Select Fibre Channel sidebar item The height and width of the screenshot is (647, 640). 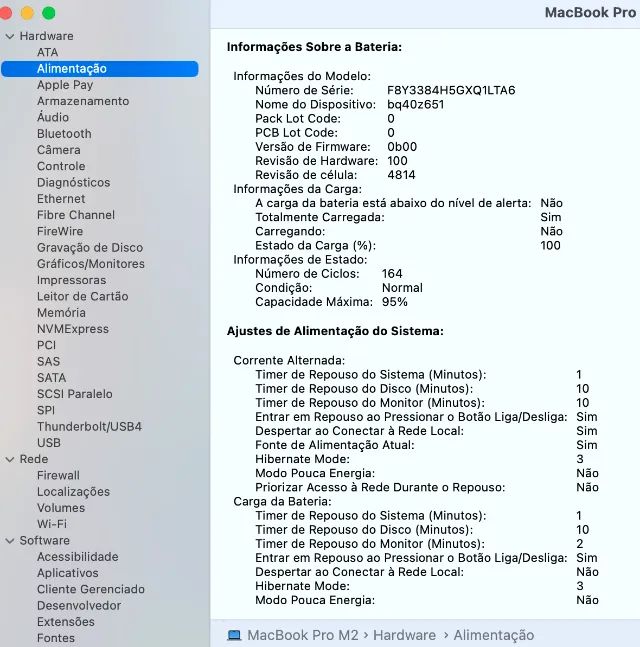(76, 215)
